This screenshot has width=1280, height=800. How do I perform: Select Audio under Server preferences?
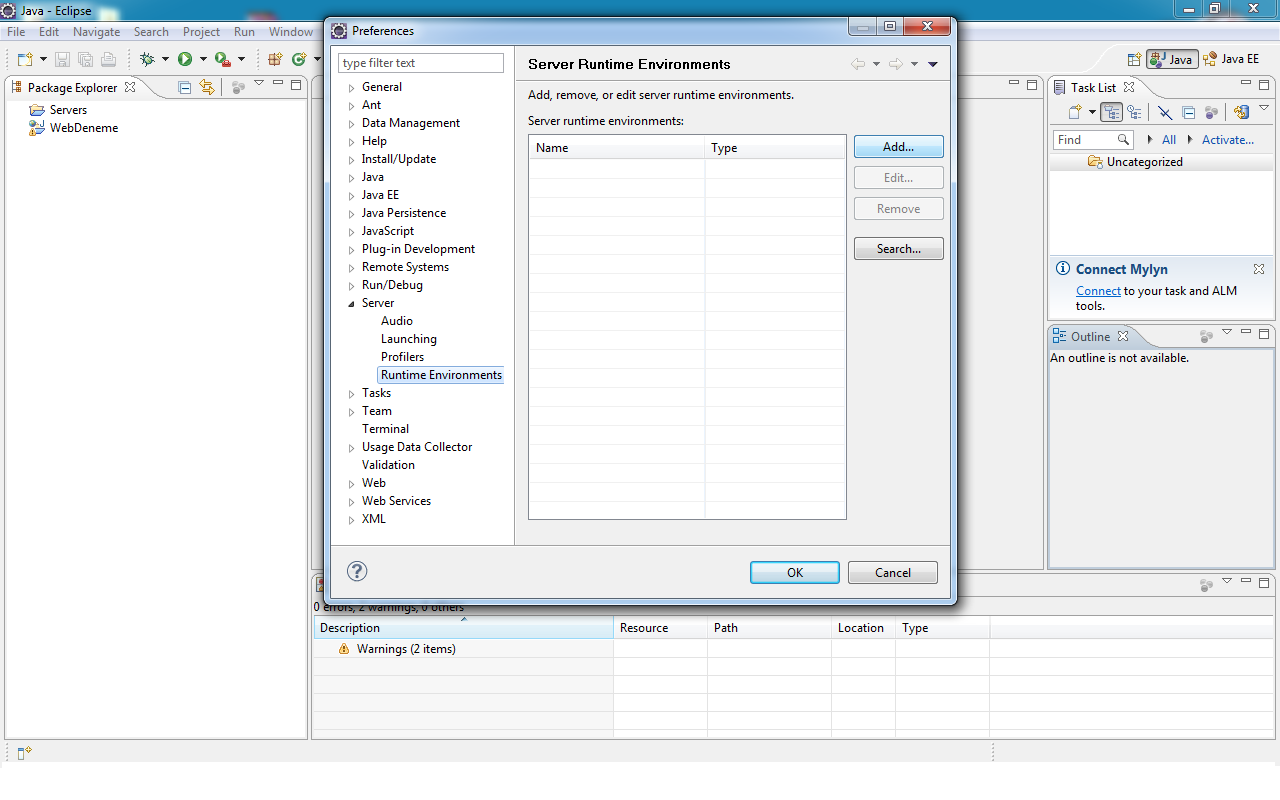click(x=397, y=321)
